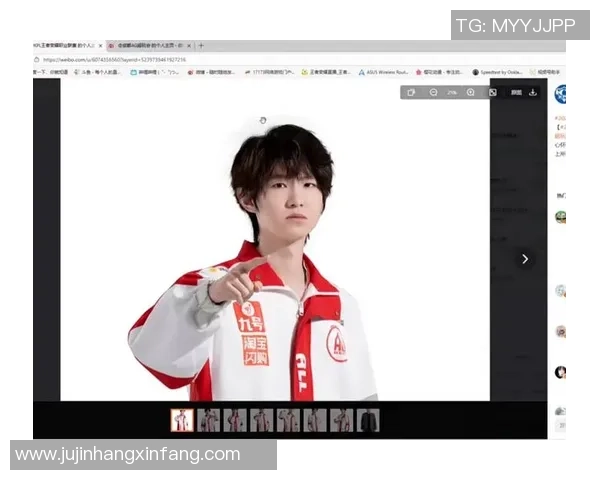This screenshot has width=600, height=480.
Task: Click the fit-to-screen icon in viewer toolbar
Action: tap(492, 92)
